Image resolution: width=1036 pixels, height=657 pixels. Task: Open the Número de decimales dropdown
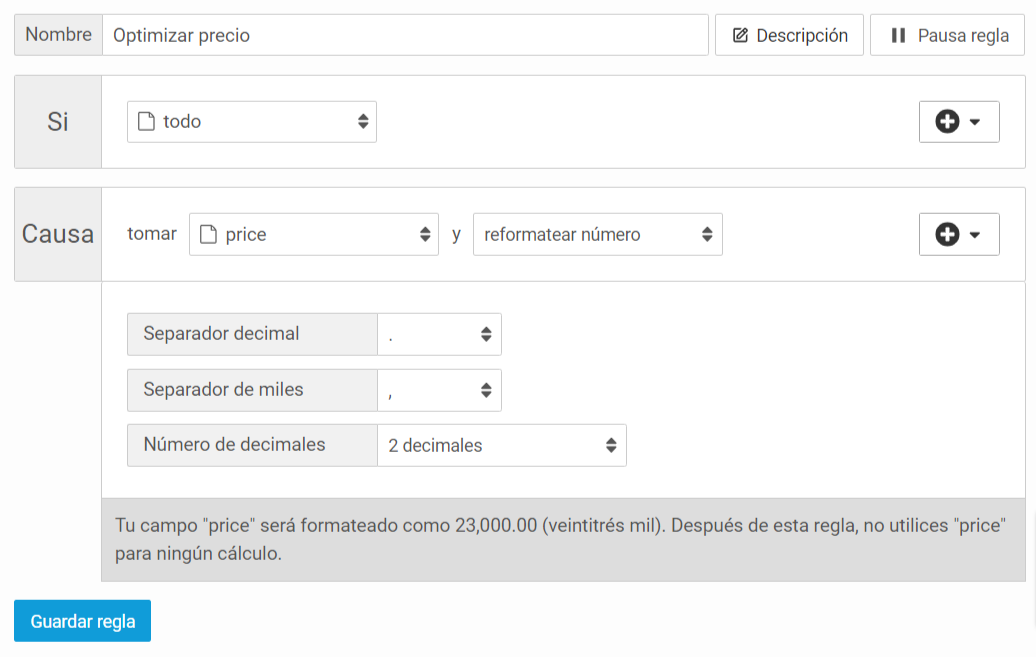[x=501, y=445]
